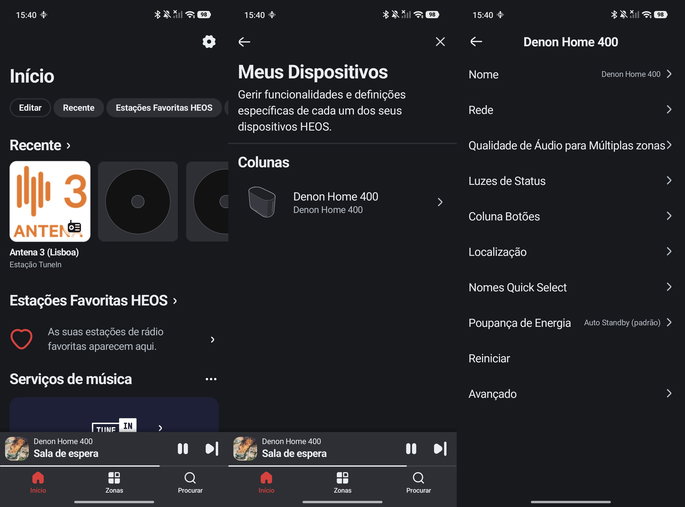Tap the red heart favorites icon

point(21,339)
